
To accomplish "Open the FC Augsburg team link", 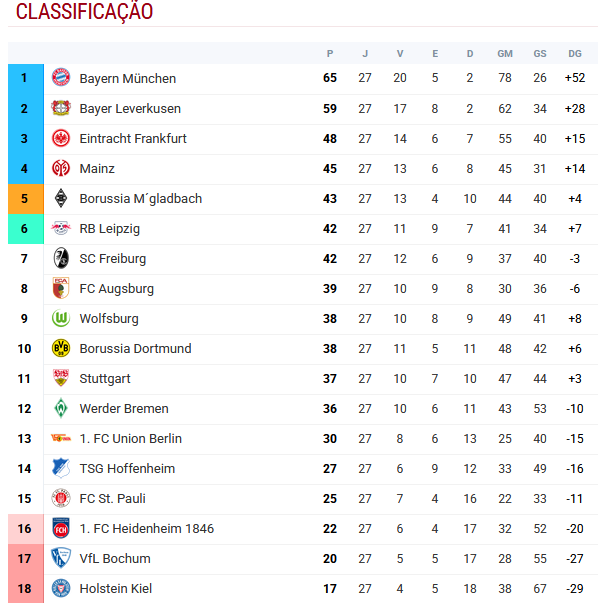I will (117, 289).
